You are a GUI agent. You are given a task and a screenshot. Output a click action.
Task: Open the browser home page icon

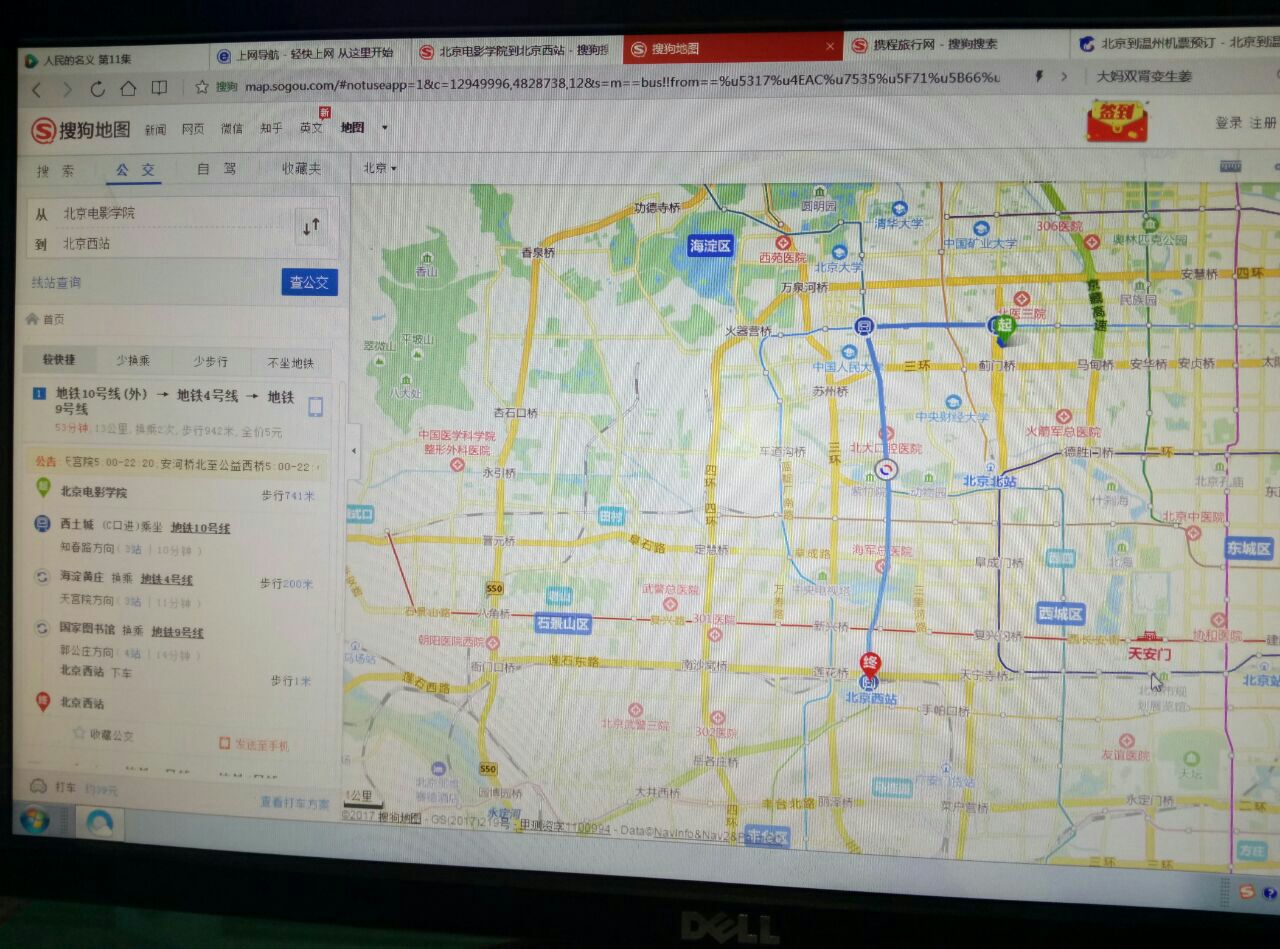tap(128, 88)
